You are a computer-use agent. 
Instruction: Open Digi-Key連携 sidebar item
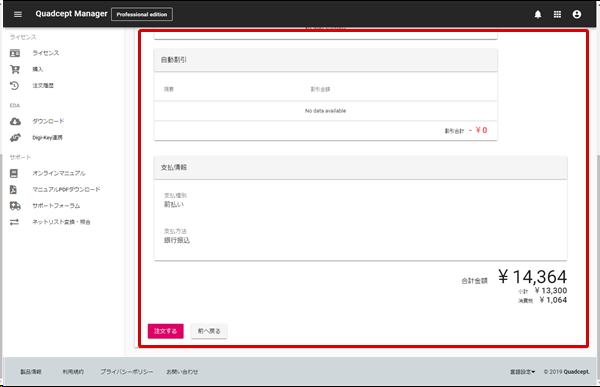(x=47, y=137)
